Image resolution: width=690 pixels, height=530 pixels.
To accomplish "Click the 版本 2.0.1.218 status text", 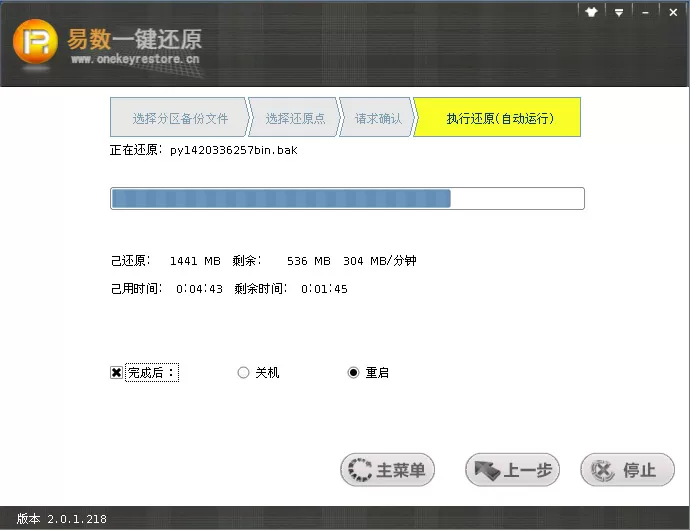I will [x=62, y=519].
